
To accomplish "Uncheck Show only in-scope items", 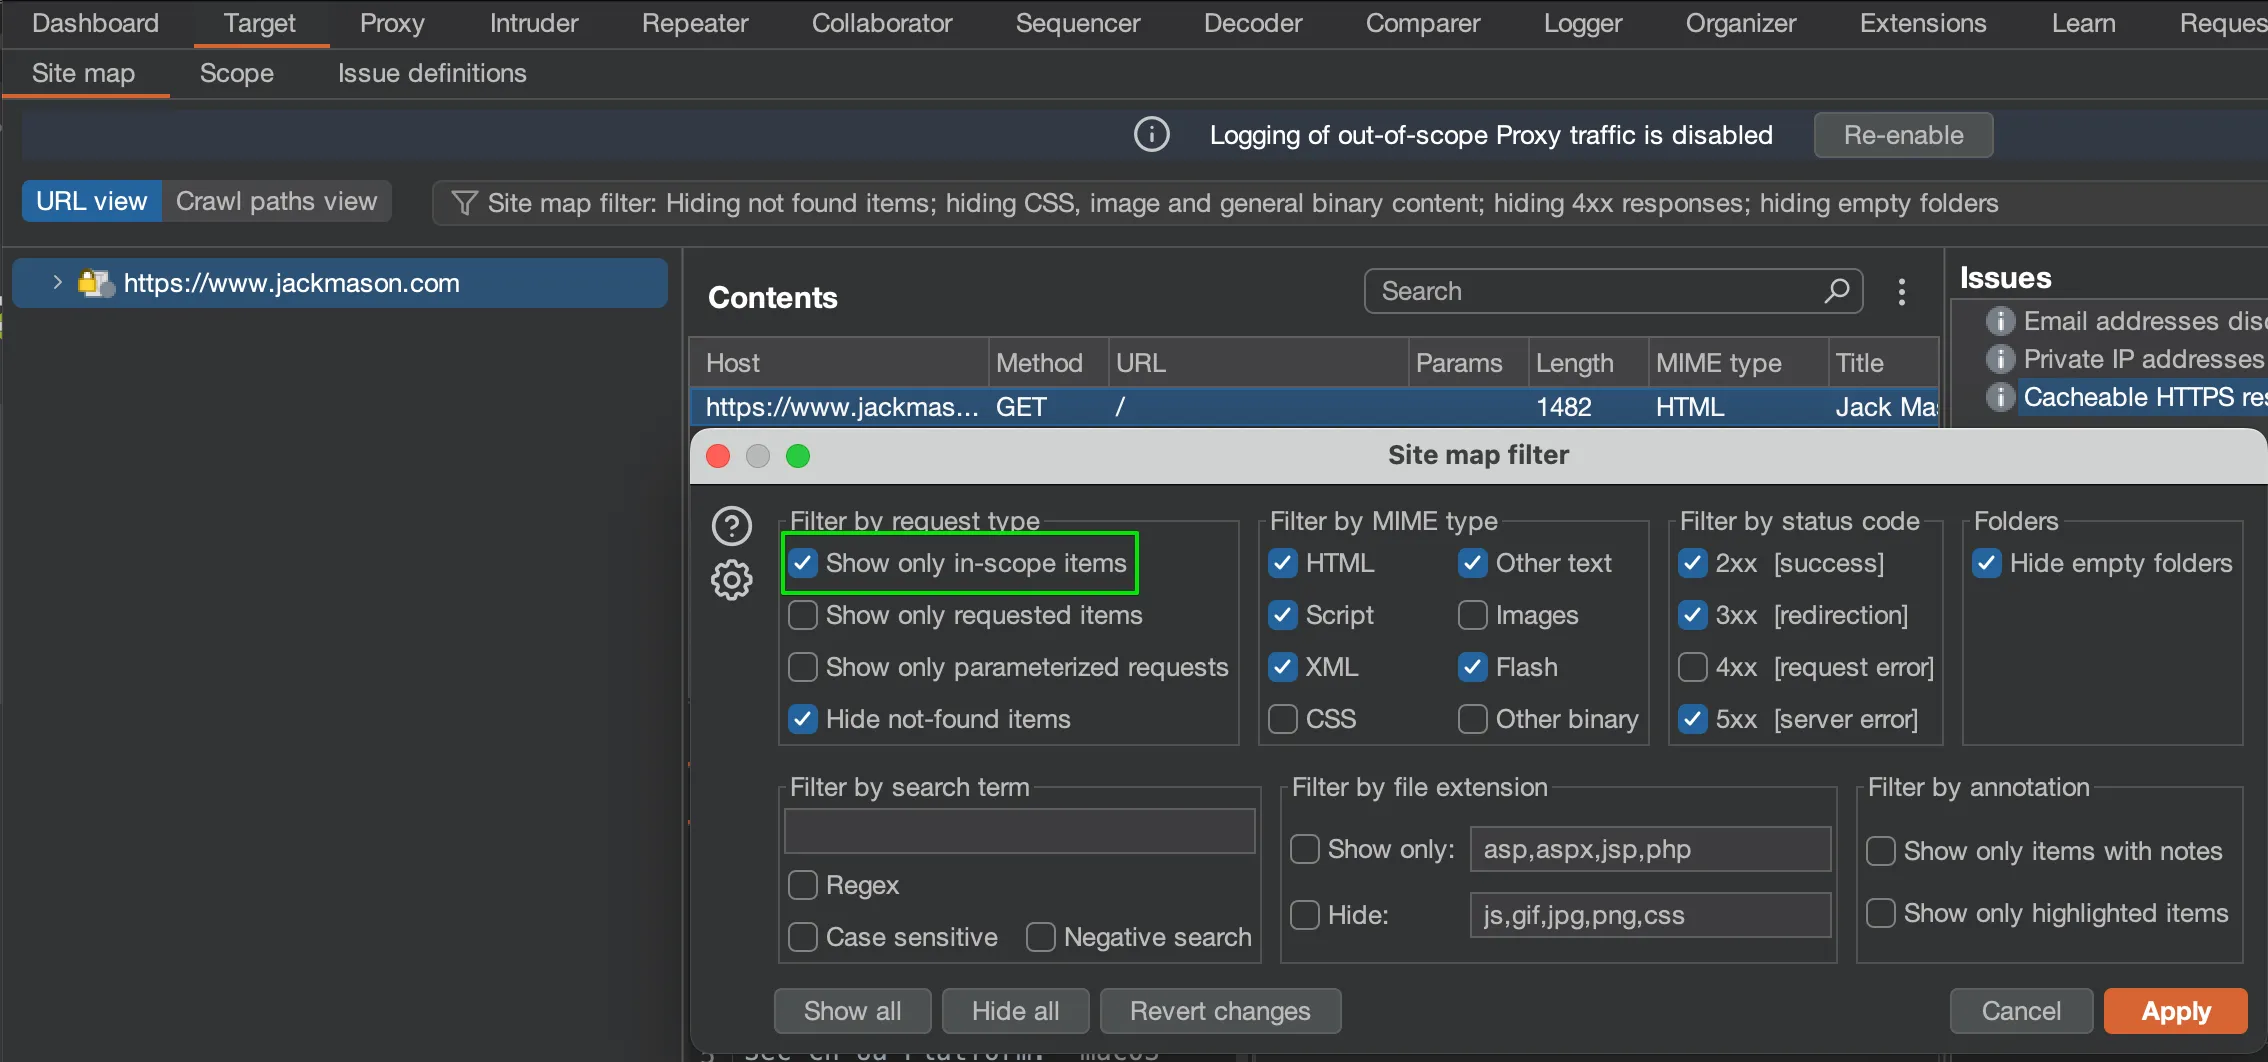I will 803,563.
